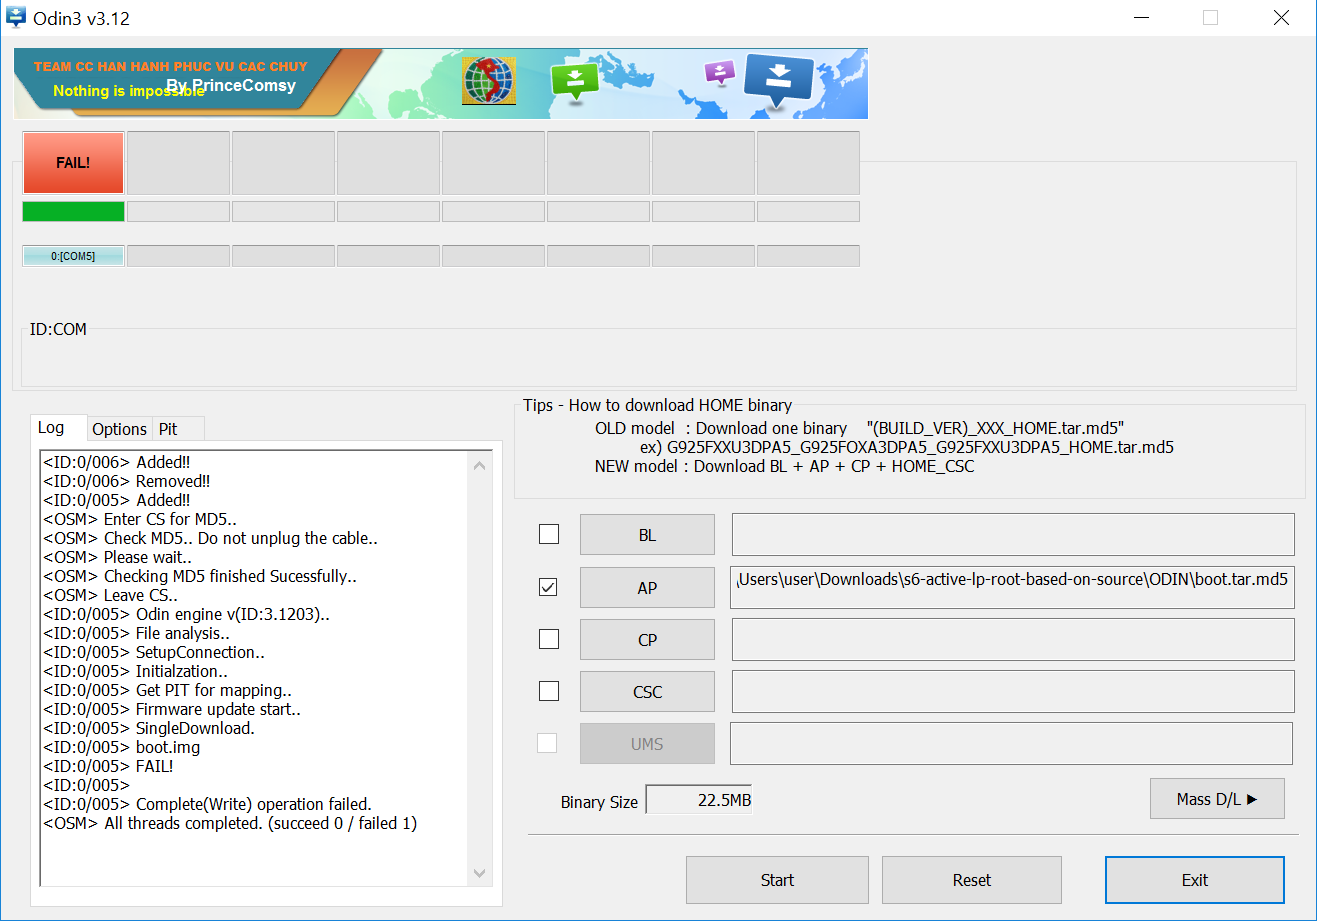Enable the CP checkbox
Image resolution: width=1317 pixels, height=921 pixels.
coord(549,639)
